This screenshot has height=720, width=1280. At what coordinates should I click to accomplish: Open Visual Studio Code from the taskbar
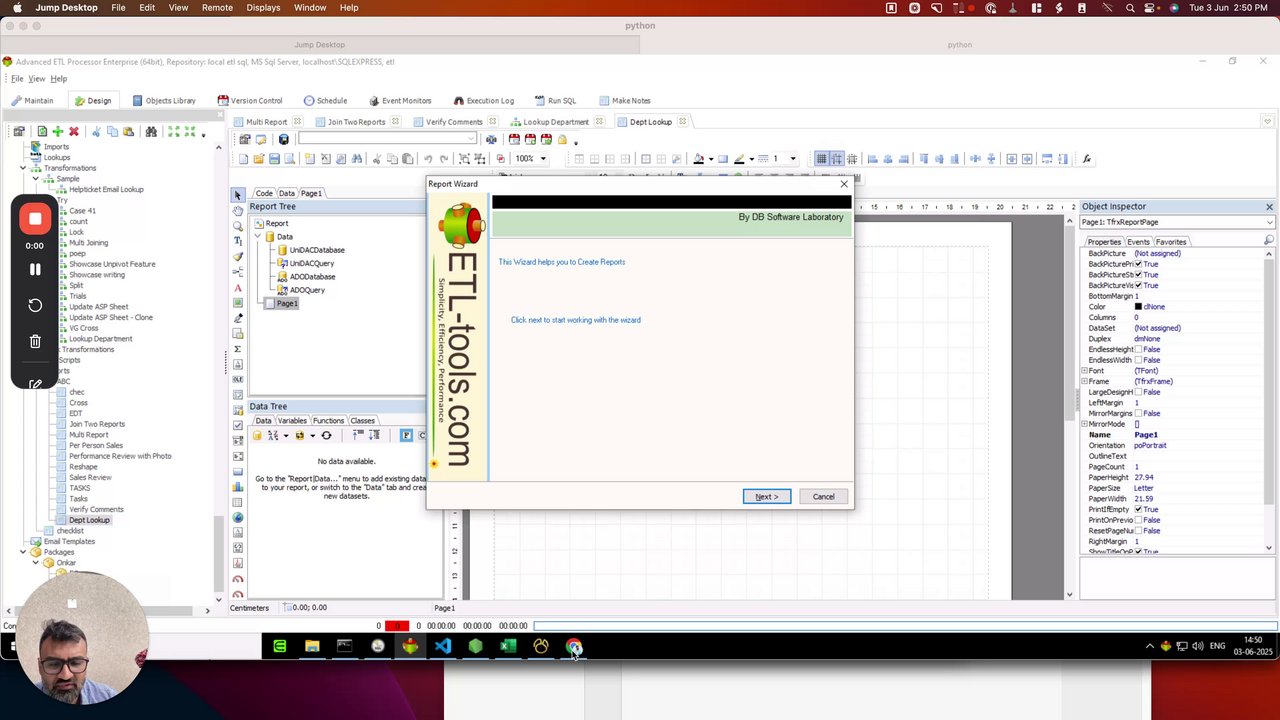click(x=443, y=646)
